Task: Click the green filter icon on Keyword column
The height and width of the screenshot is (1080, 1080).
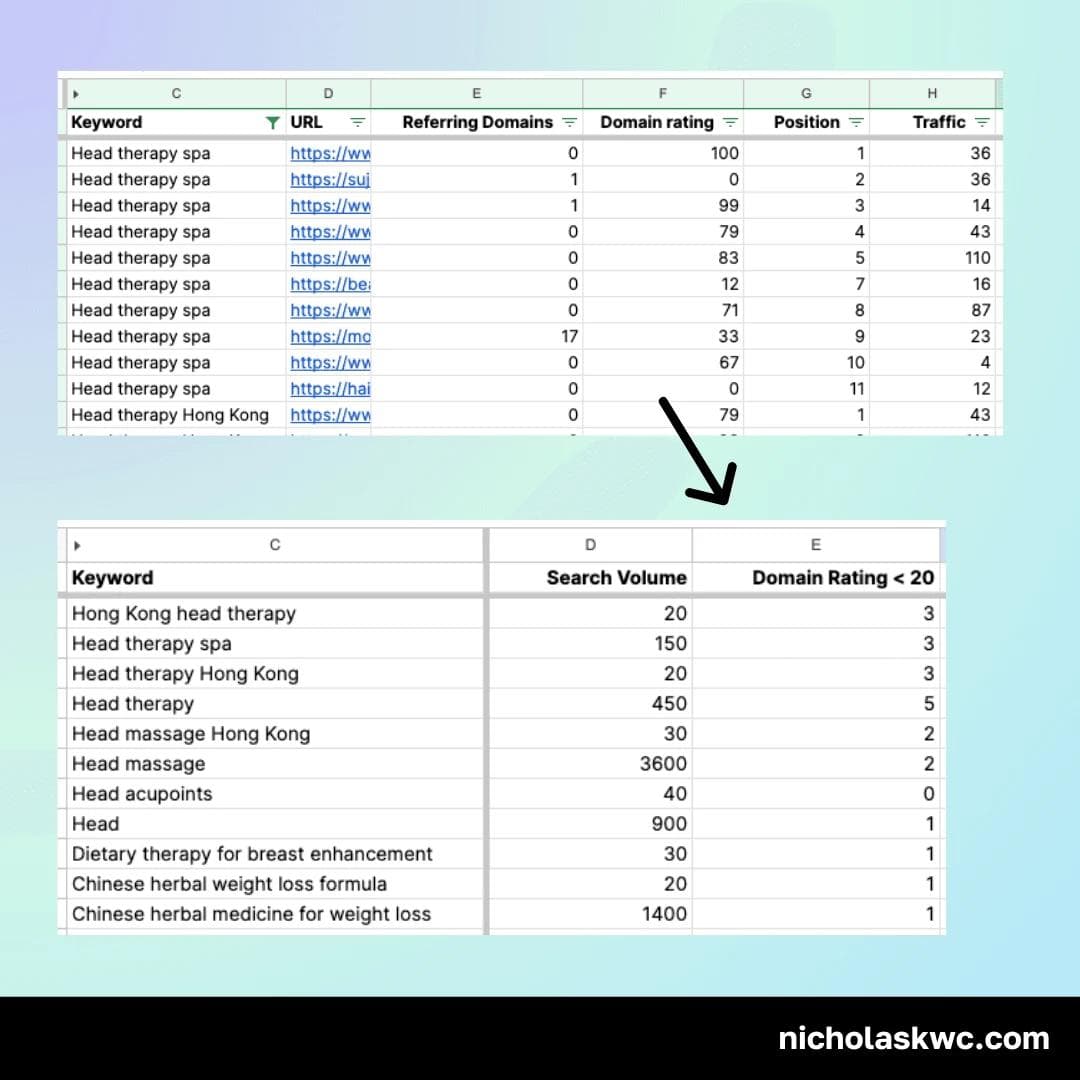Action: point(272,123)
